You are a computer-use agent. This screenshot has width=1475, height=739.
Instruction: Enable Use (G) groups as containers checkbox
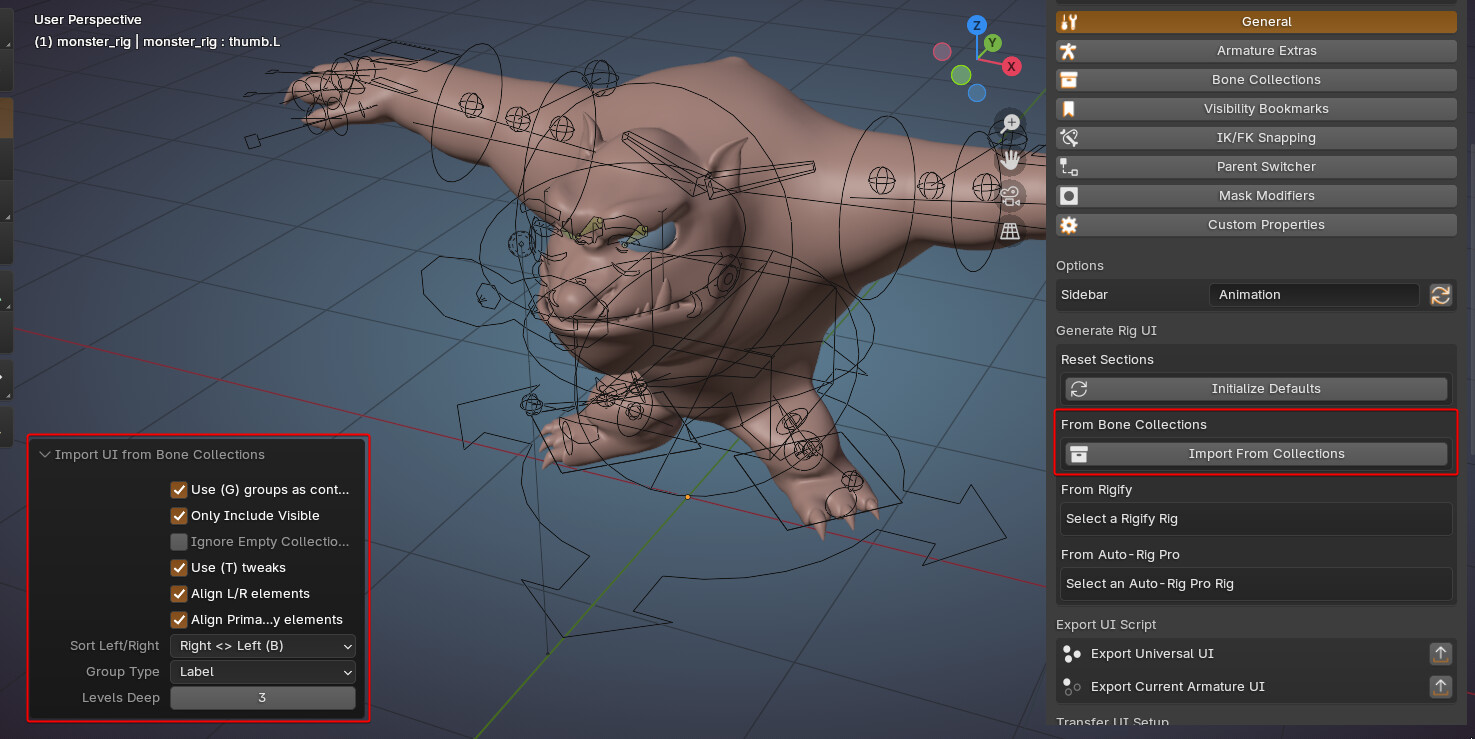click(x=179, y=490)
